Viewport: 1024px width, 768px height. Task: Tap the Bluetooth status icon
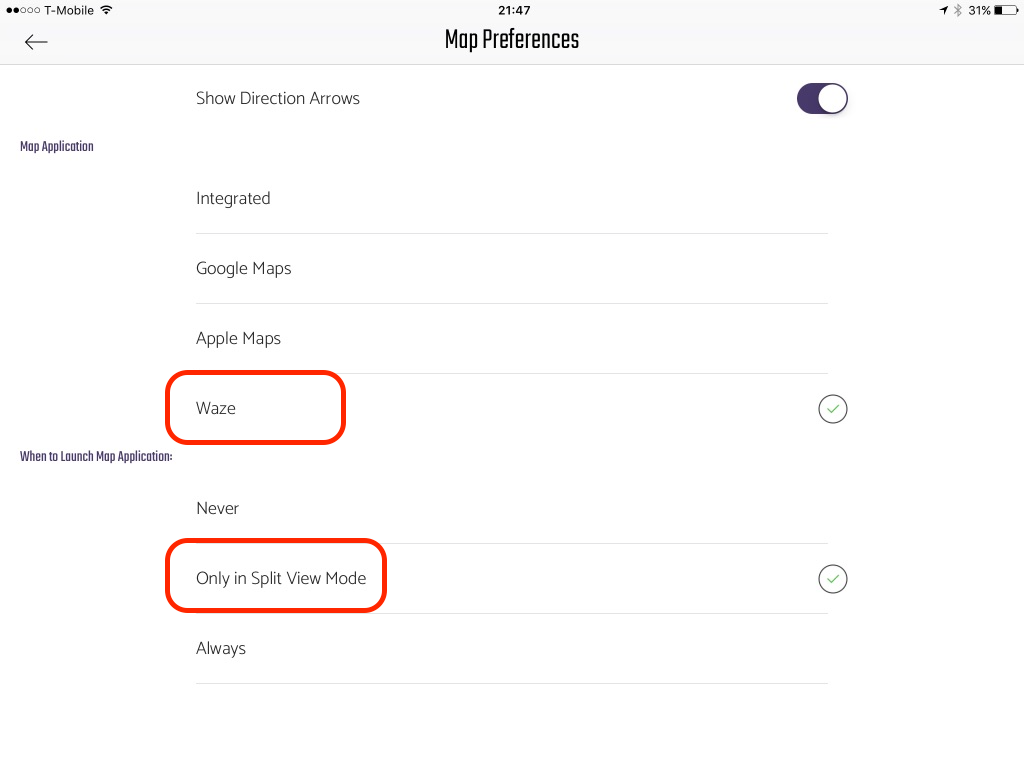(958, 10)
